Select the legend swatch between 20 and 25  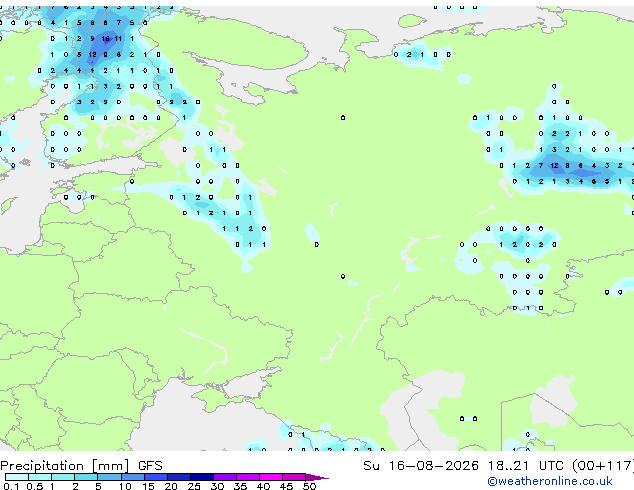pyautogui.click(x=178, y=477)
